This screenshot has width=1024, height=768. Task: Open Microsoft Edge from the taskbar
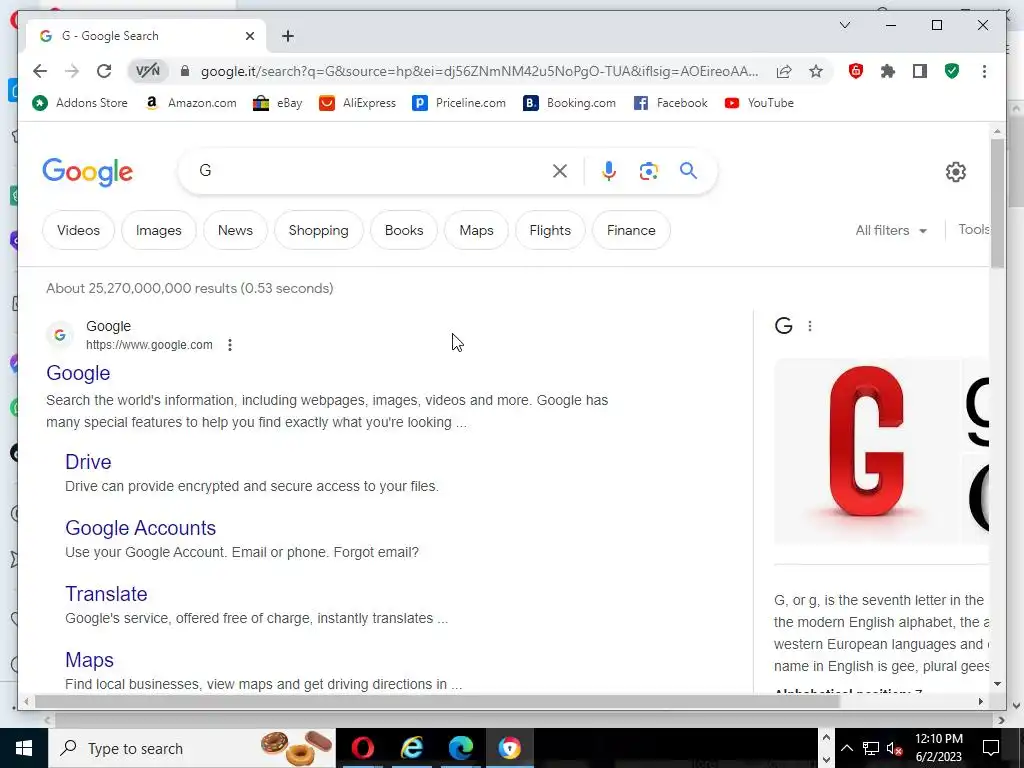(460, 748)
